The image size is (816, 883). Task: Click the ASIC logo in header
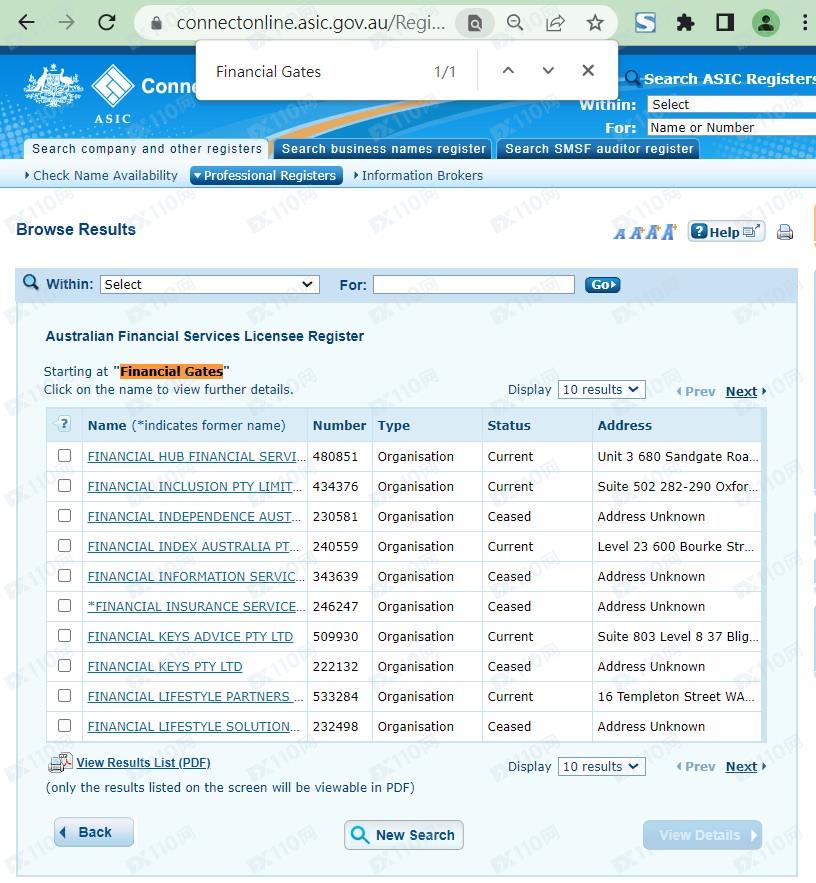[x=113, y=93]
